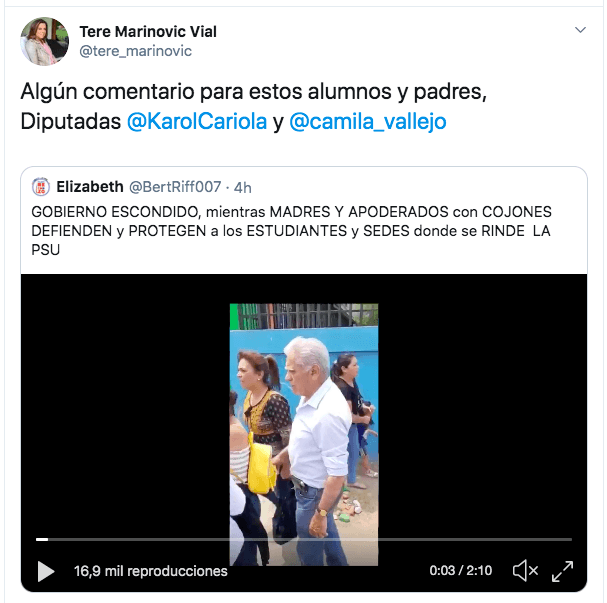Click the @camila_vallejo mention
Viewport: 607px width, 603px height.
(368, 122)
